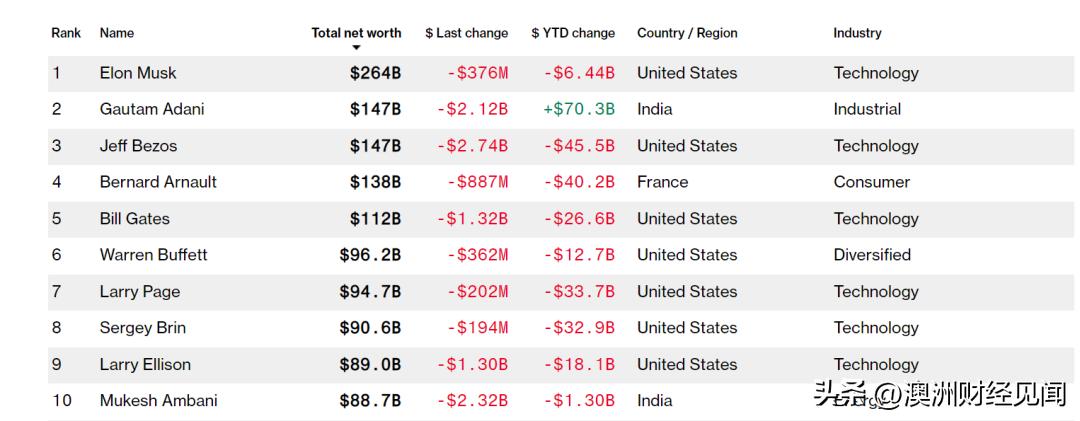The width and height of the screenshot is (1080, 421).
Task: Open Bernard Arnault's profile
Action: pyautogui.click(x=158, y=182)
